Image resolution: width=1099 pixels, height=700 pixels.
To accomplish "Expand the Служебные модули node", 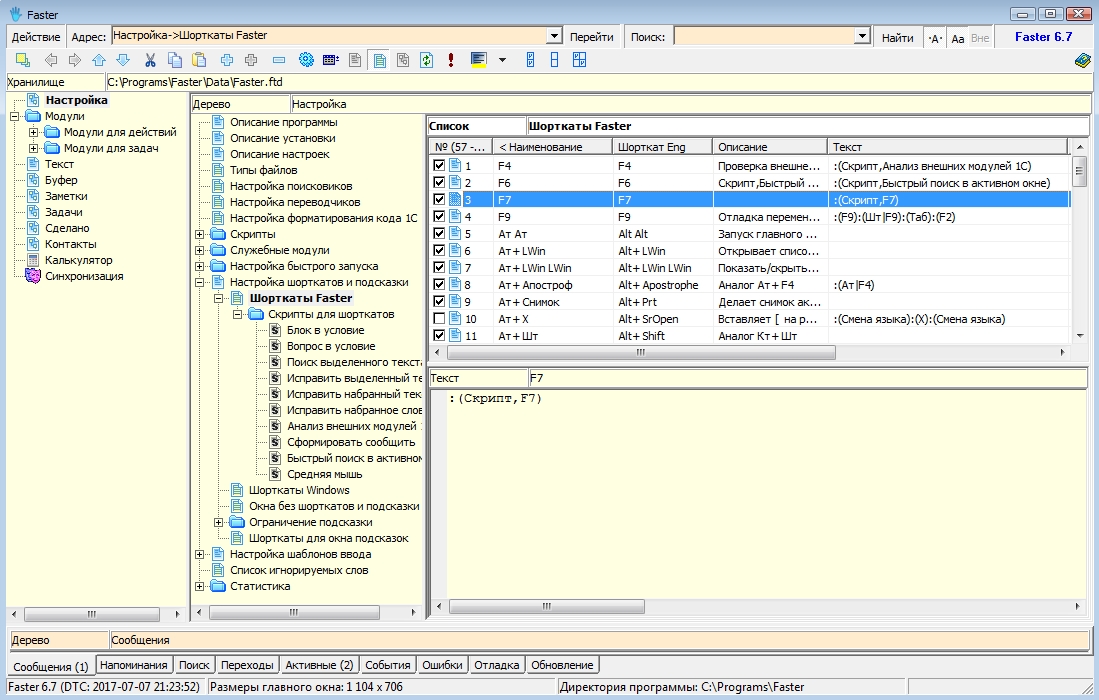I will click(200, 250).
